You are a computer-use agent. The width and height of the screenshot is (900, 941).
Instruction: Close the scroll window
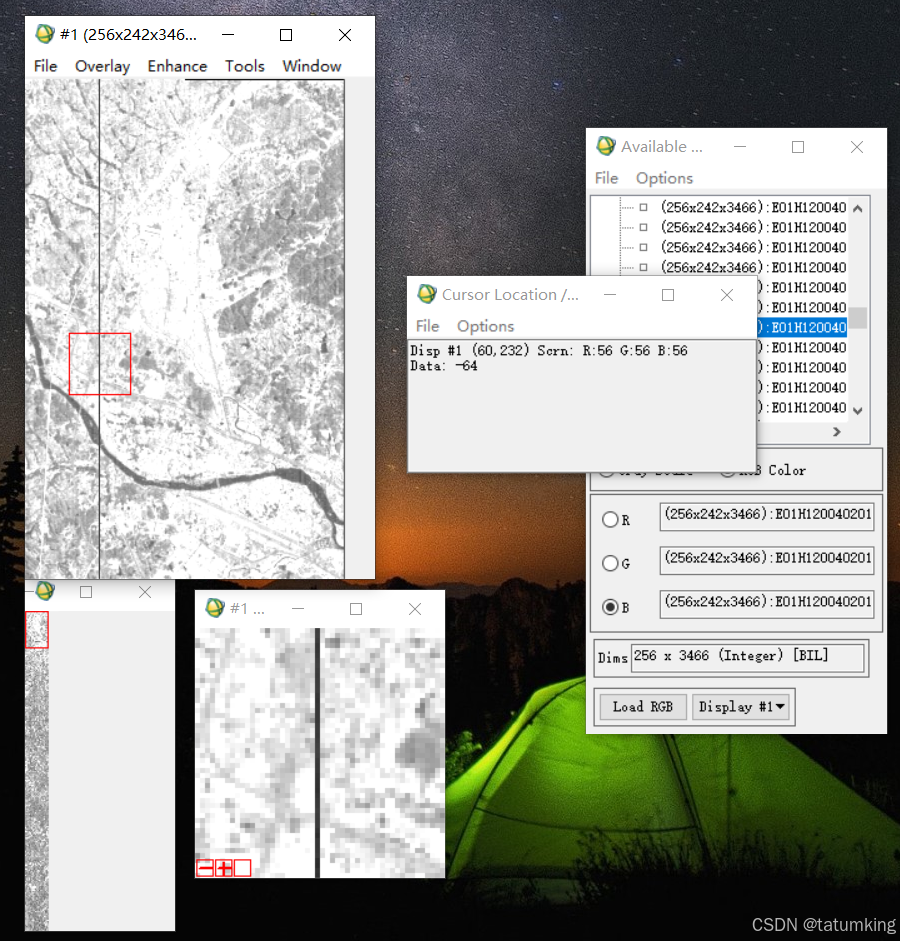[145, 592]
